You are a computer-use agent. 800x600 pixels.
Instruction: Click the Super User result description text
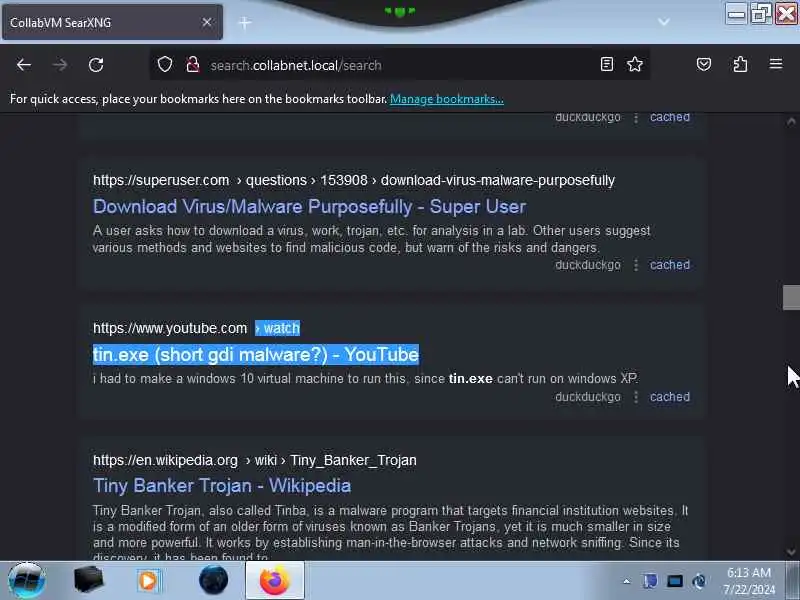tap(371, 239)
